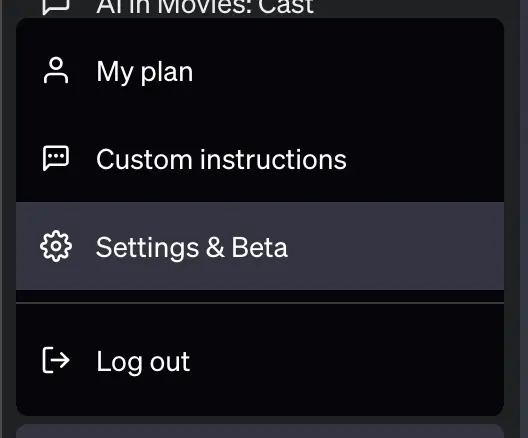Select the highlighted Settings & Beta item
Image resolution: width=528 pixels, height=438 pixels.
point(260,246)
